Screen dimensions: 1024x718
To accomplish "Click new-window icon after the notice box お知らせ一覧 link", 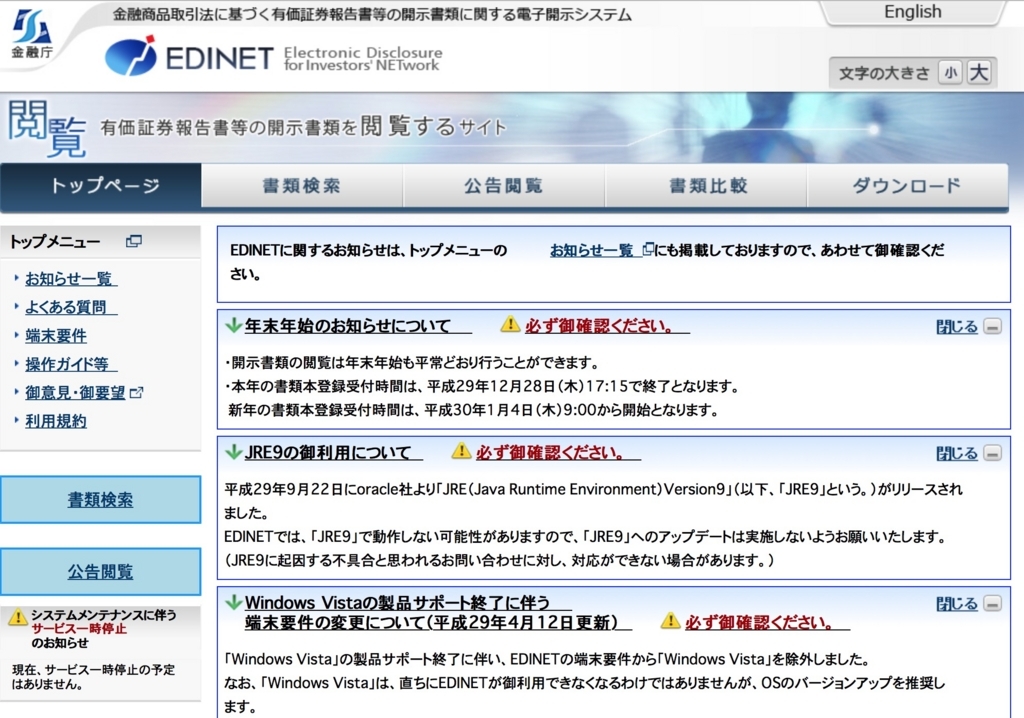I will pyautogui.click(x=648, y=250).
